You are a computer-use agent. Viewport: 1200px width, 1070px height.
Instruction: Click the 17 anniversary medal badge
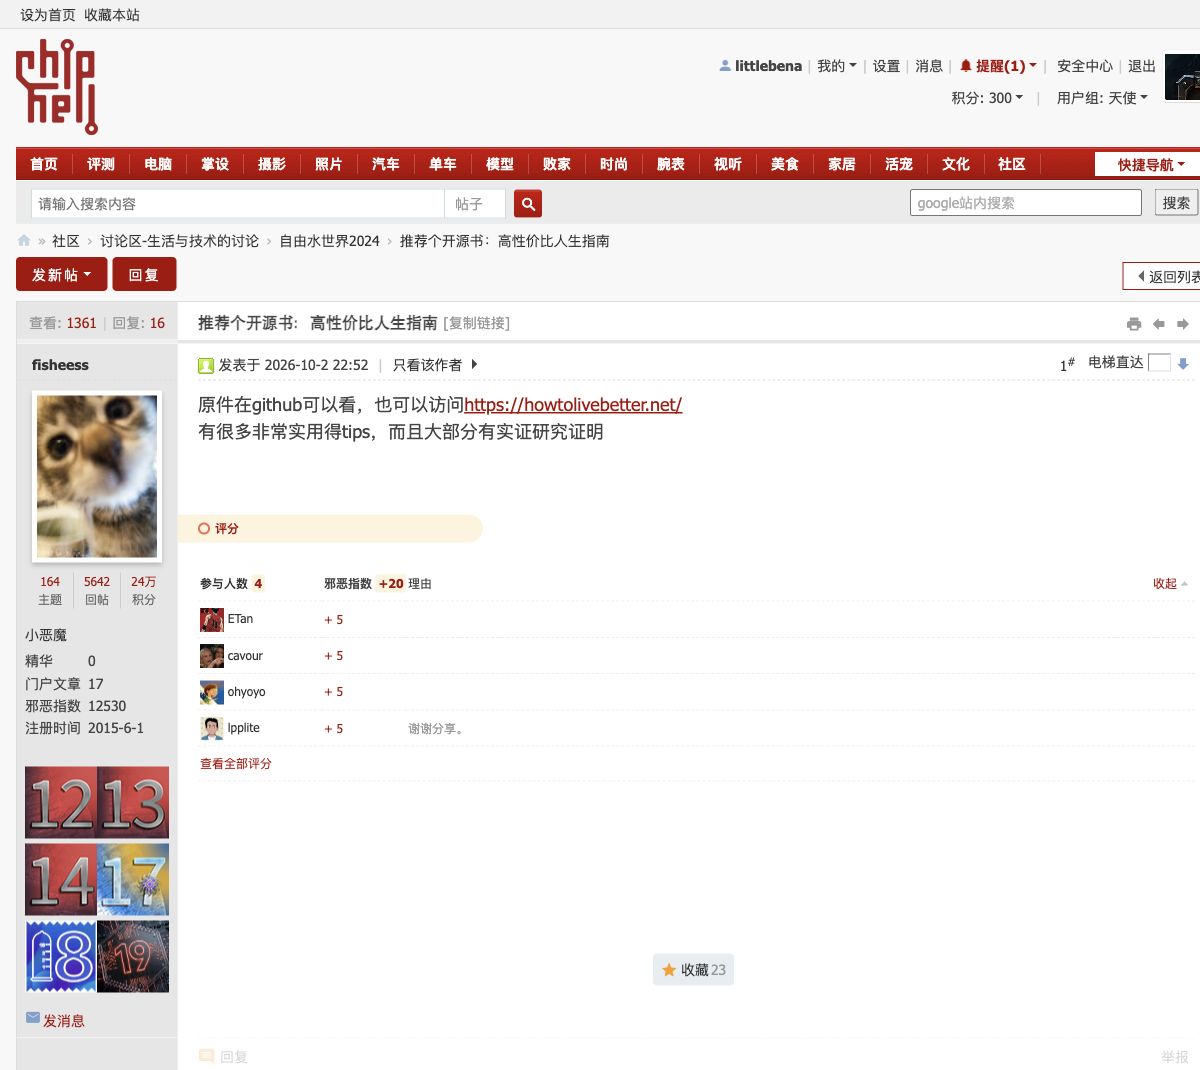pos(133,880)
